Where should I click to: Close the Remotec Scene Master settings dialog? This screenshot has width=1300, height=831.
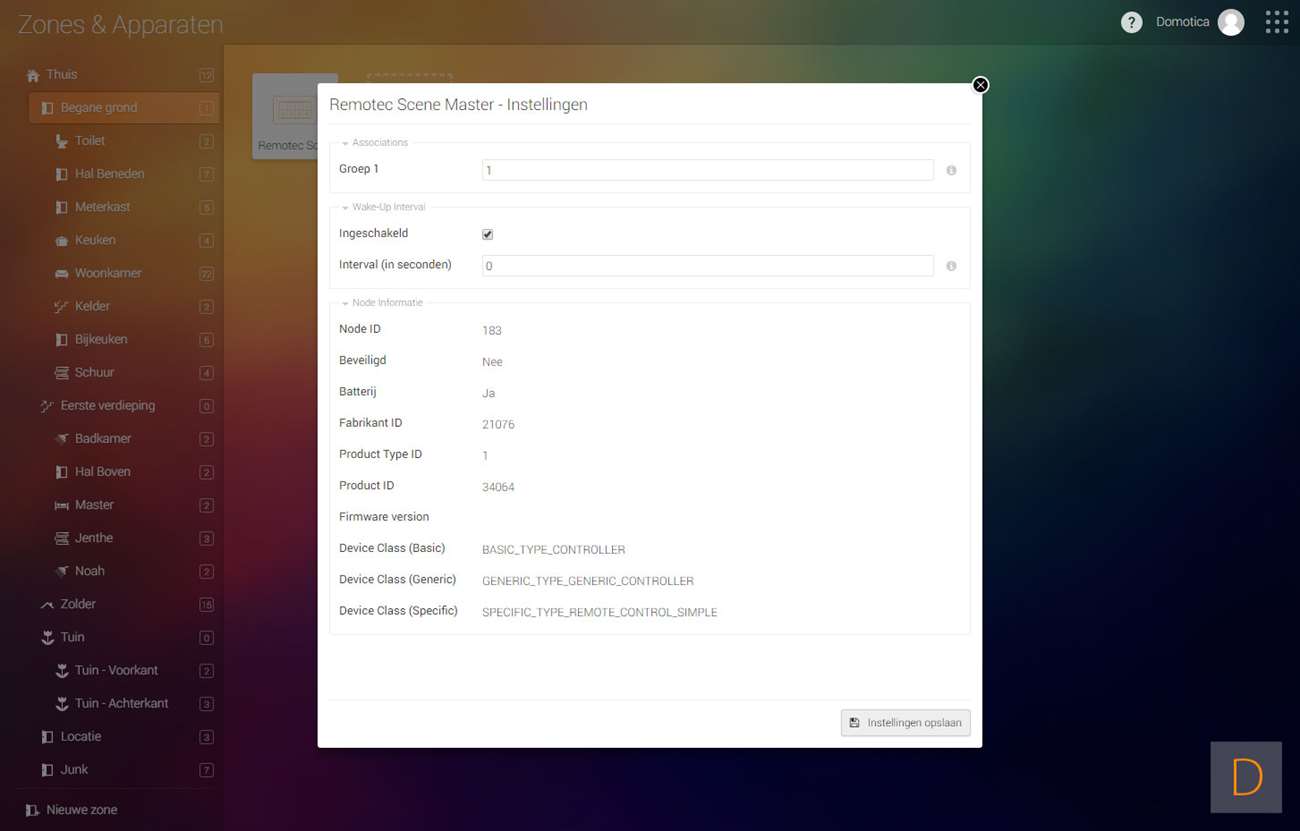pos(980,85)
